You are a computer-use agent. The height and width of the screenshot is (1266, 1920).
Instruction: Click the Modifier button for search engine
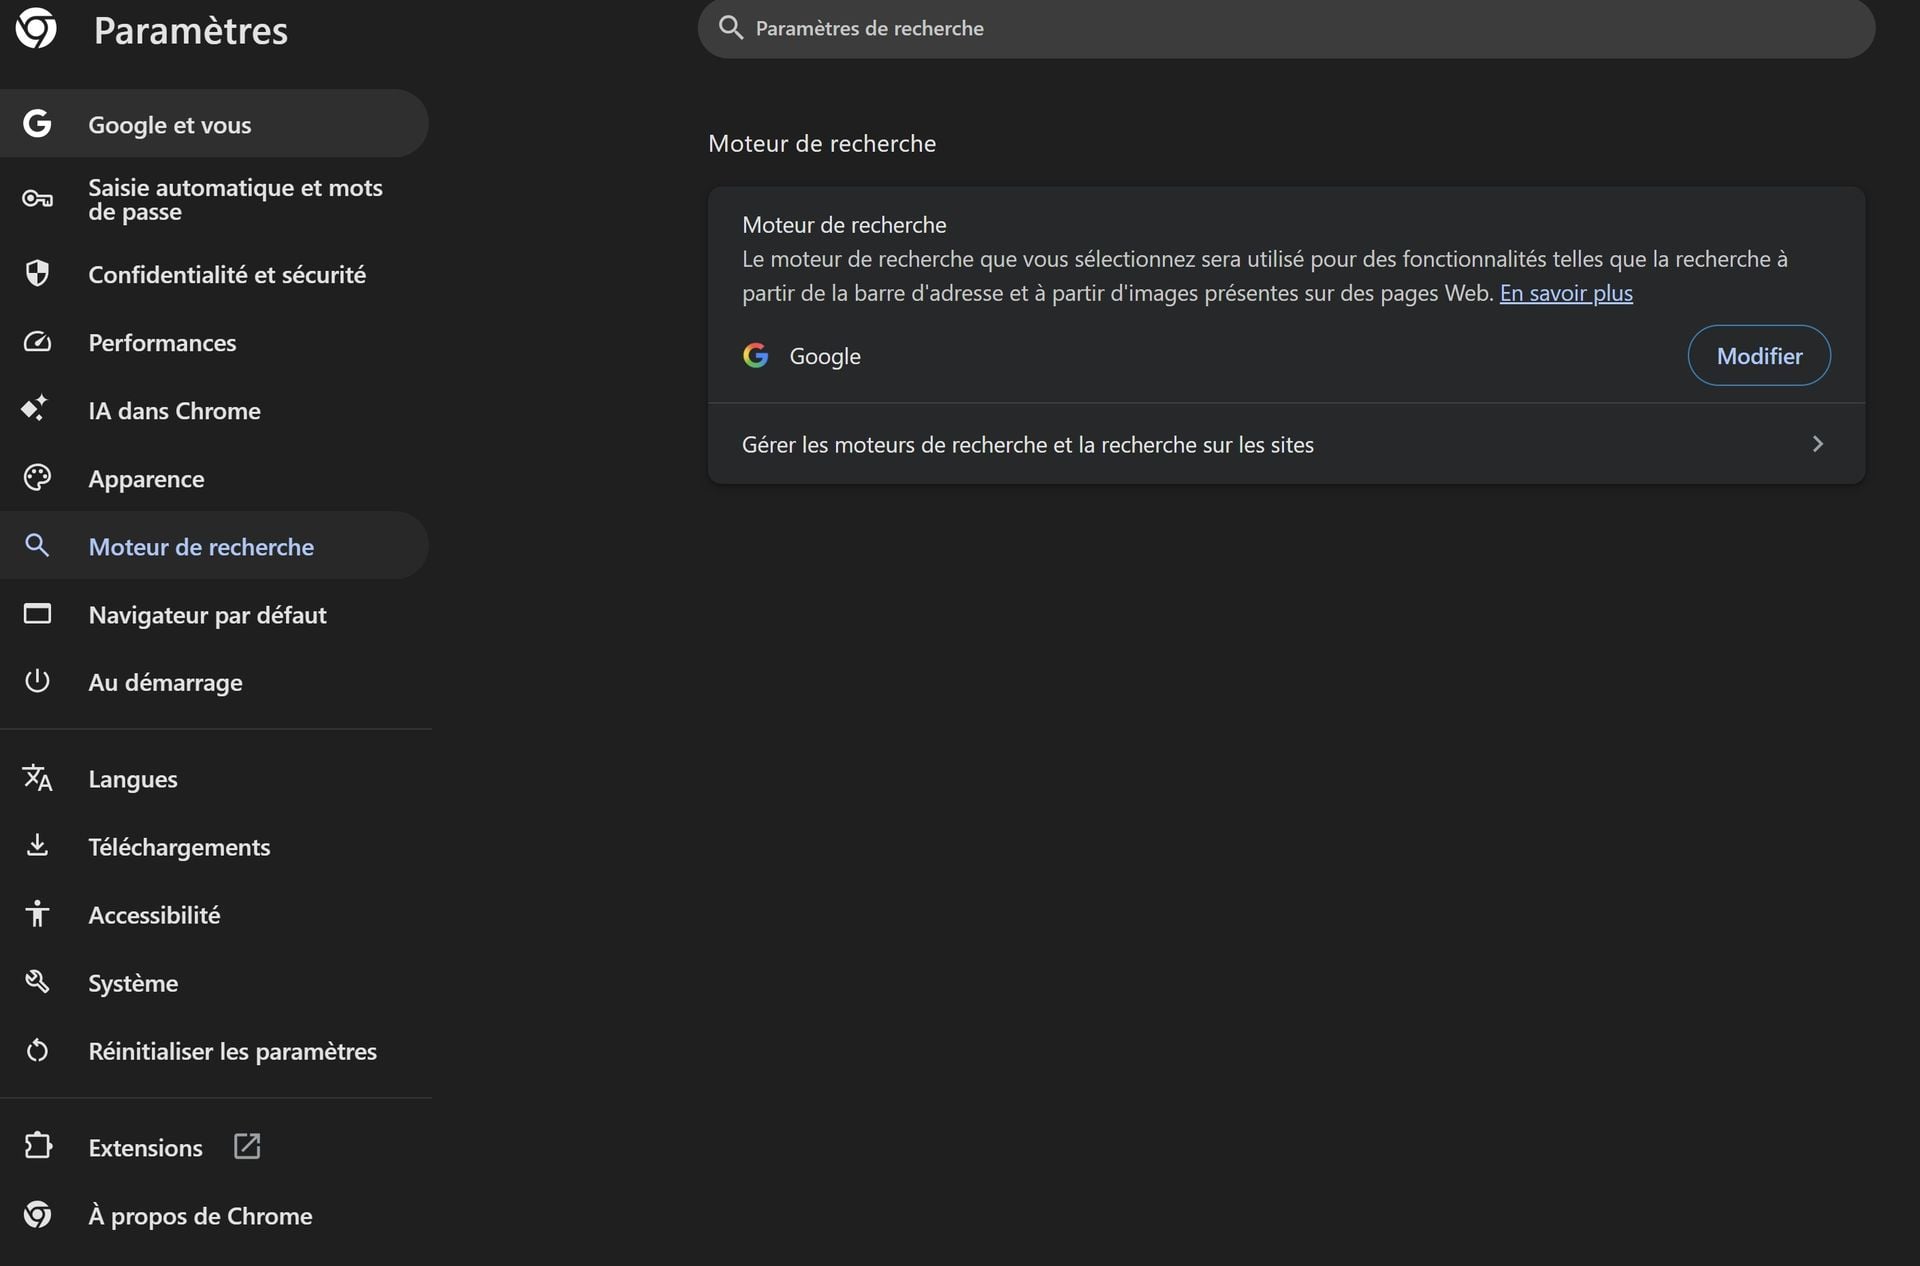[x=1759, y=355]
